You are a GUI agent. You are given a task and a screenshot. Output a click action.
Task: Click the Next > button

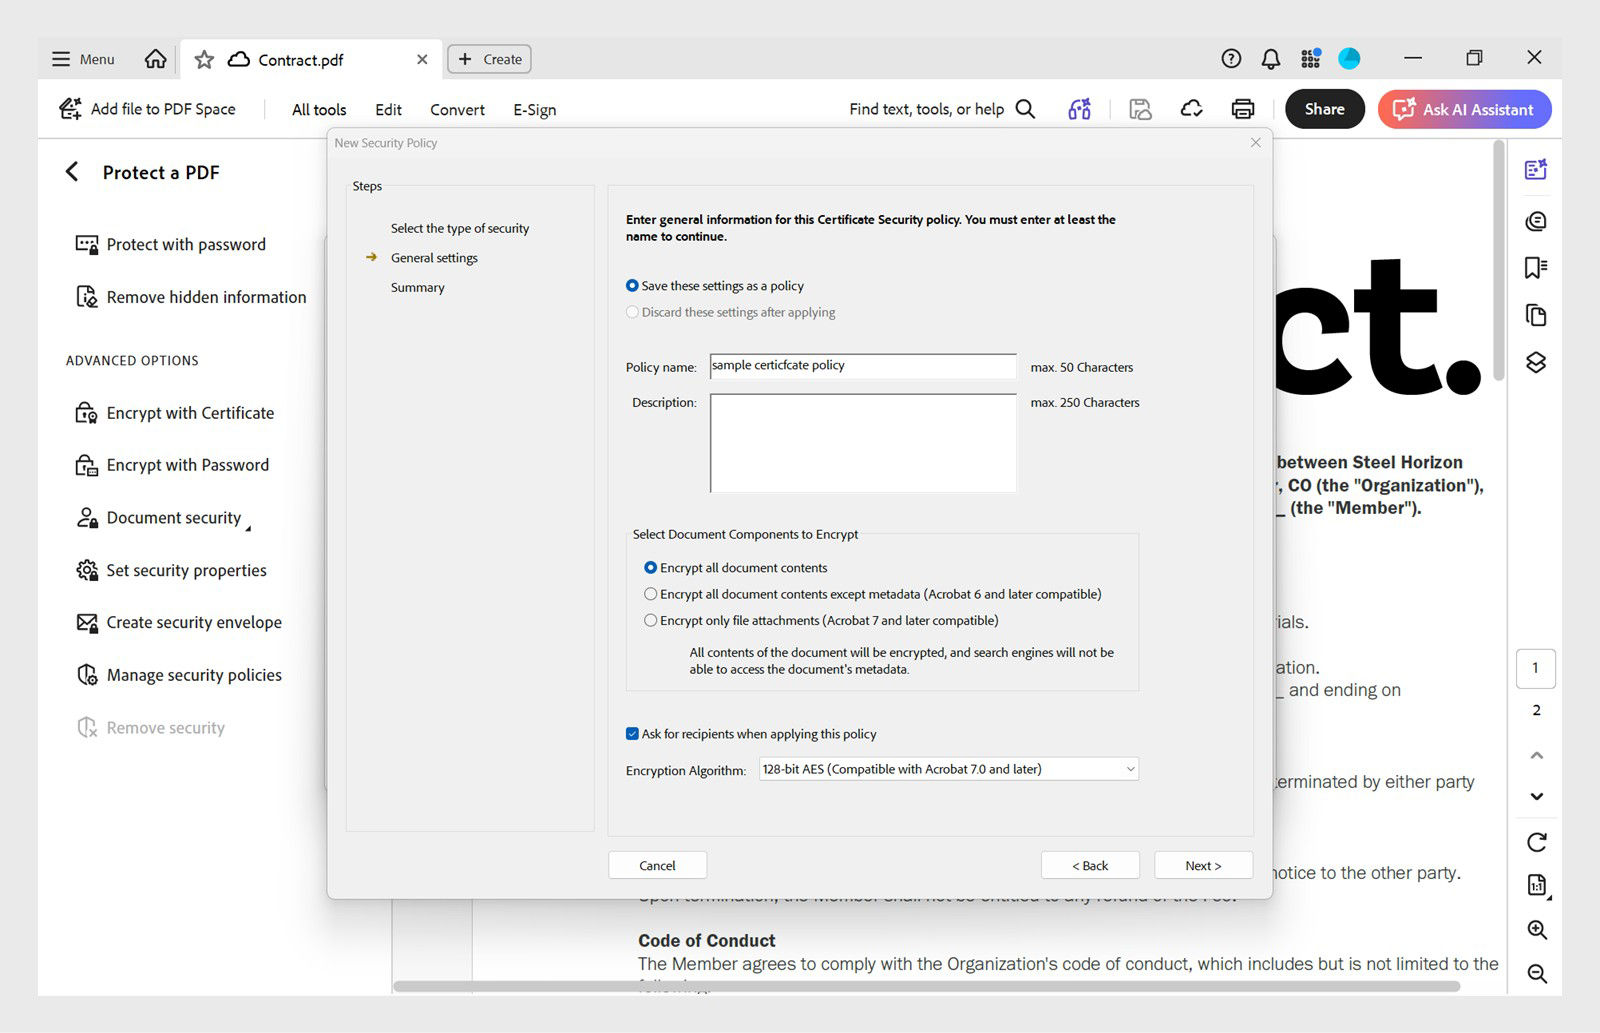pos(1203,866)
